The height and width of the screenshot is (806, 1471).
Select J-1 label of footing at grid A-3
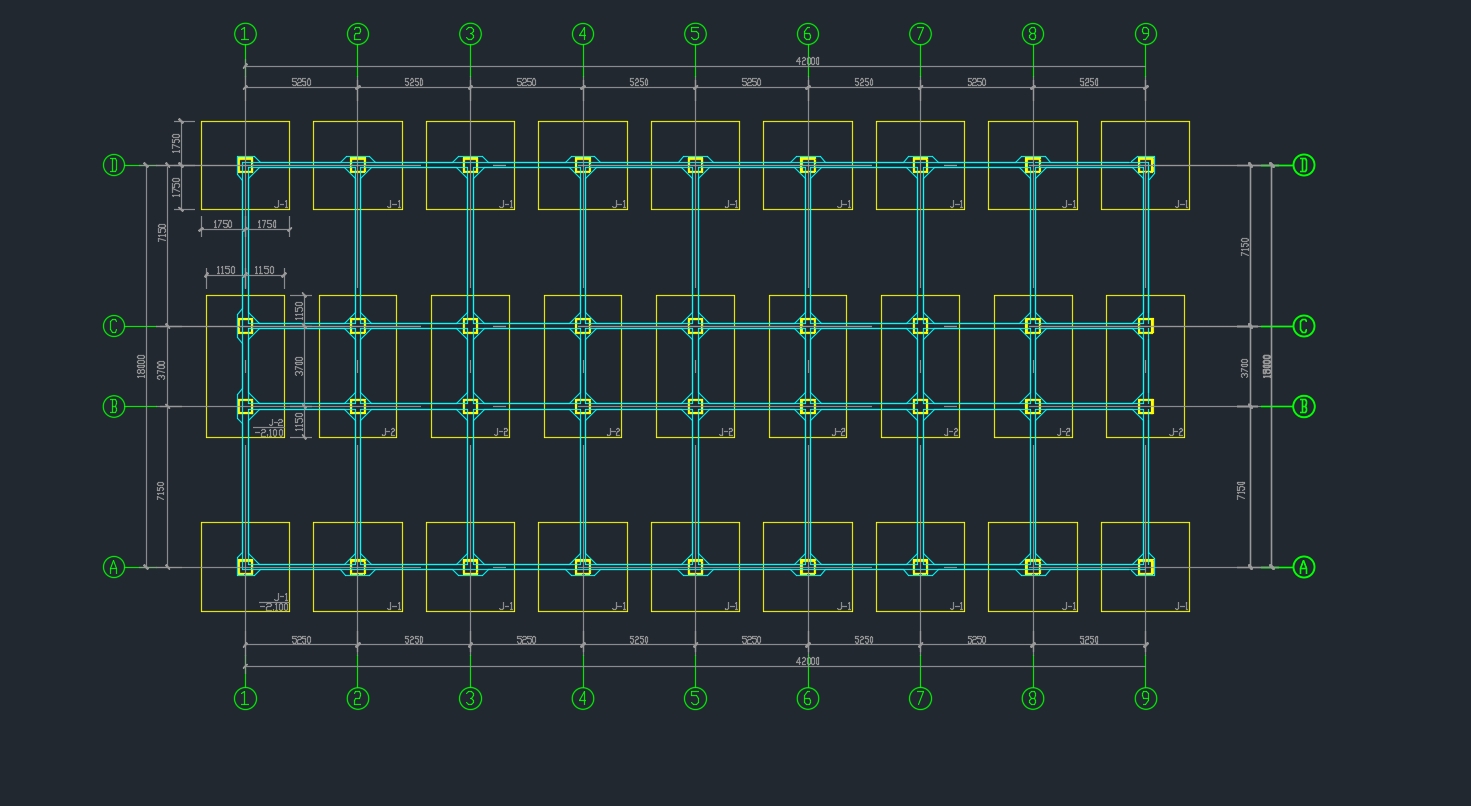[x=506, y=606]
